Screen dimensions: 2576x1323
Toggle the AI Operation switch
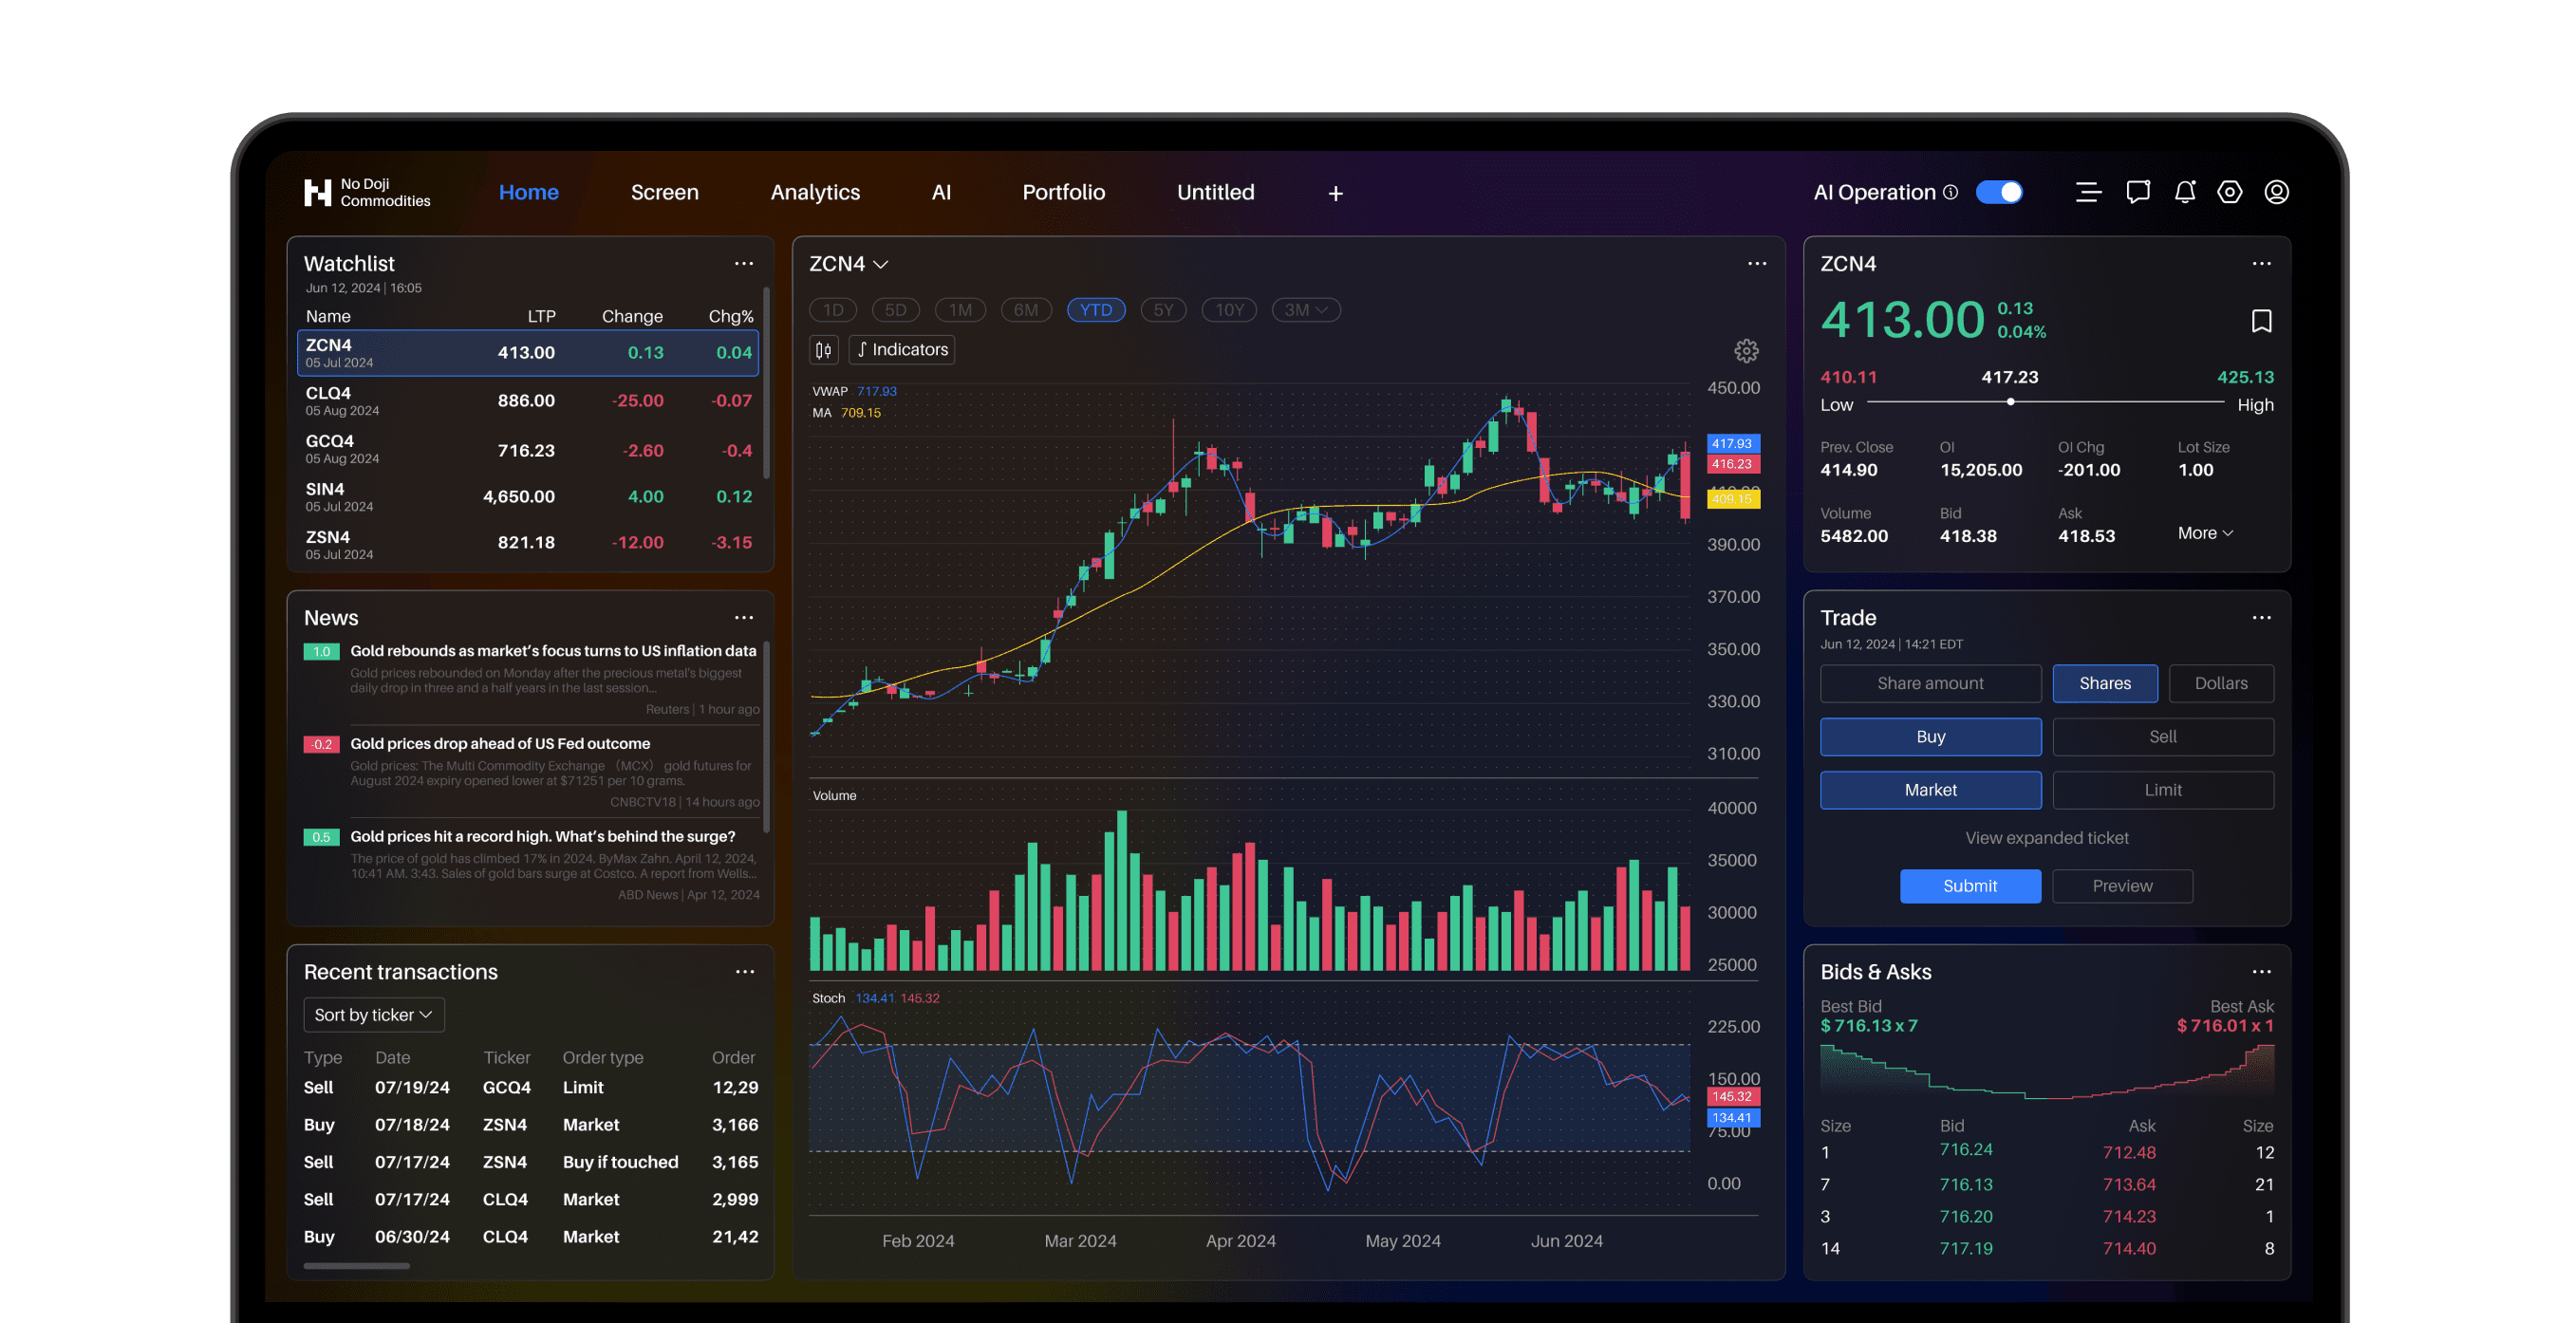pyautogui.click(x=2000, y=192)
